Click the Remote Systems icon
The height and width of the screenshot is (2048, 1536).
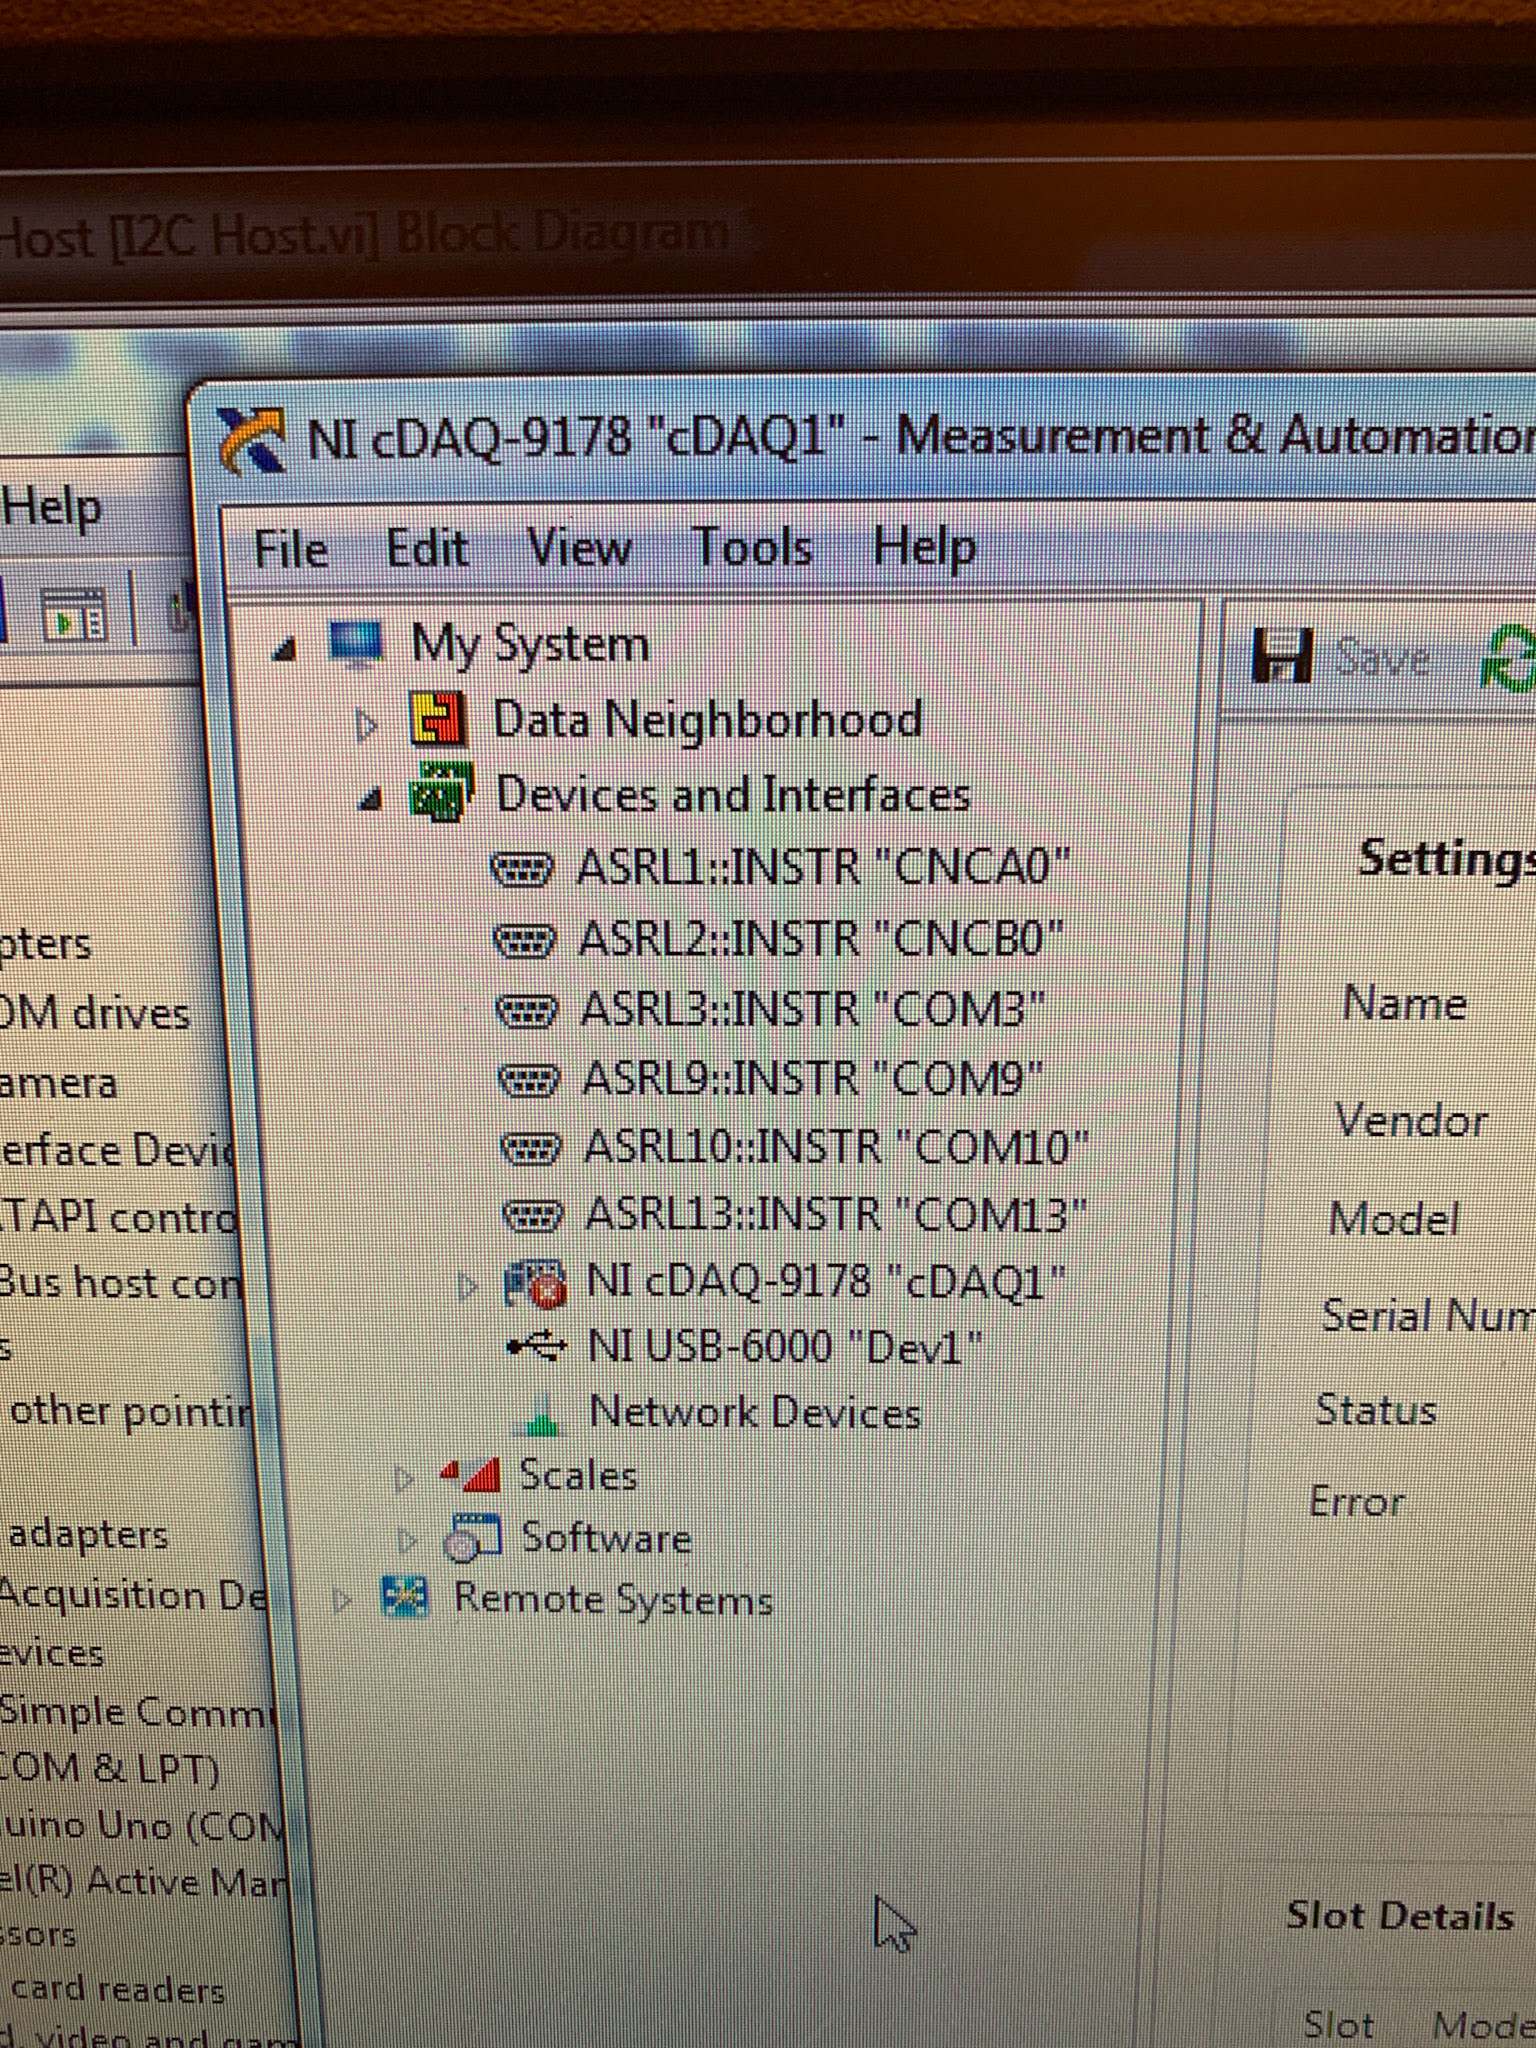(405, 1598)
